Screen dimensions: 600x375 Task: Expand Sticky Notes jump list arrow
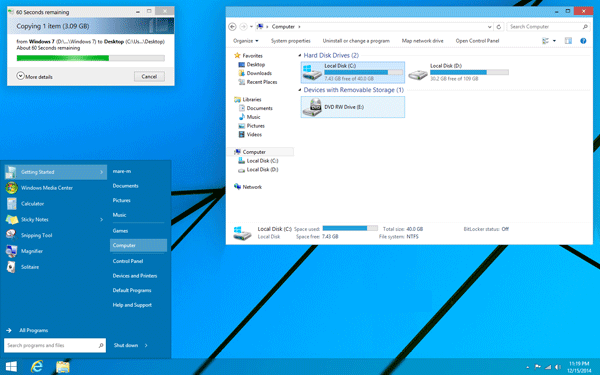point(101,220)
